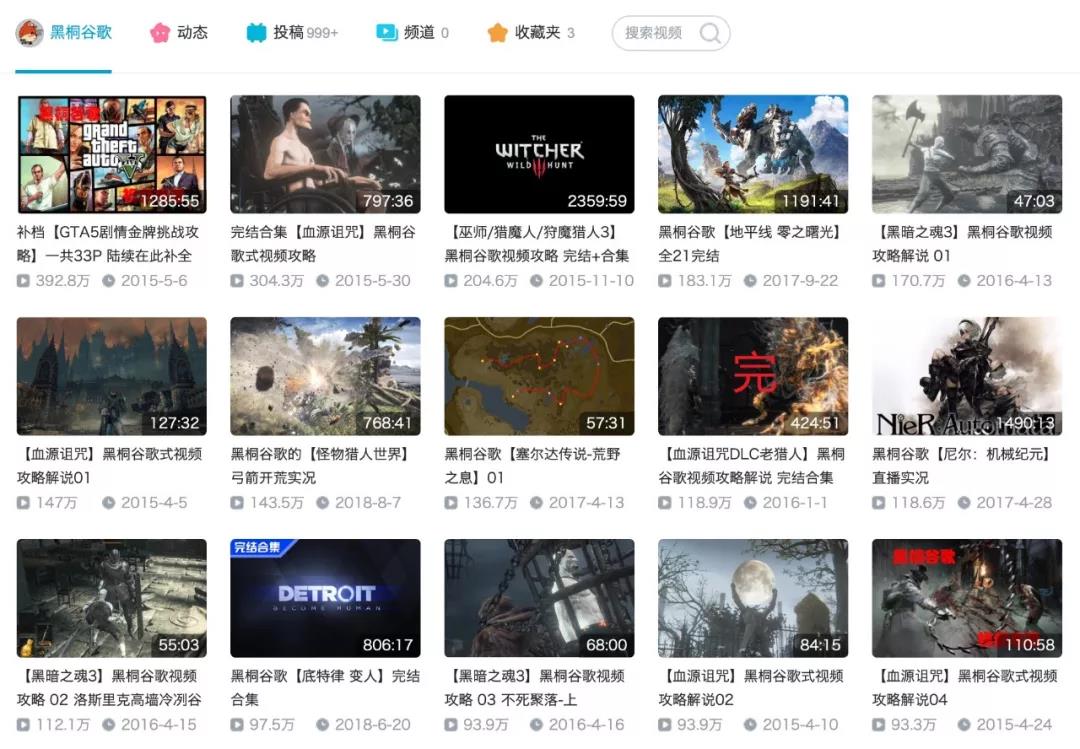
Task: Open the GTA5 grand theft auto thumbnail
Action: pos(112,154)
